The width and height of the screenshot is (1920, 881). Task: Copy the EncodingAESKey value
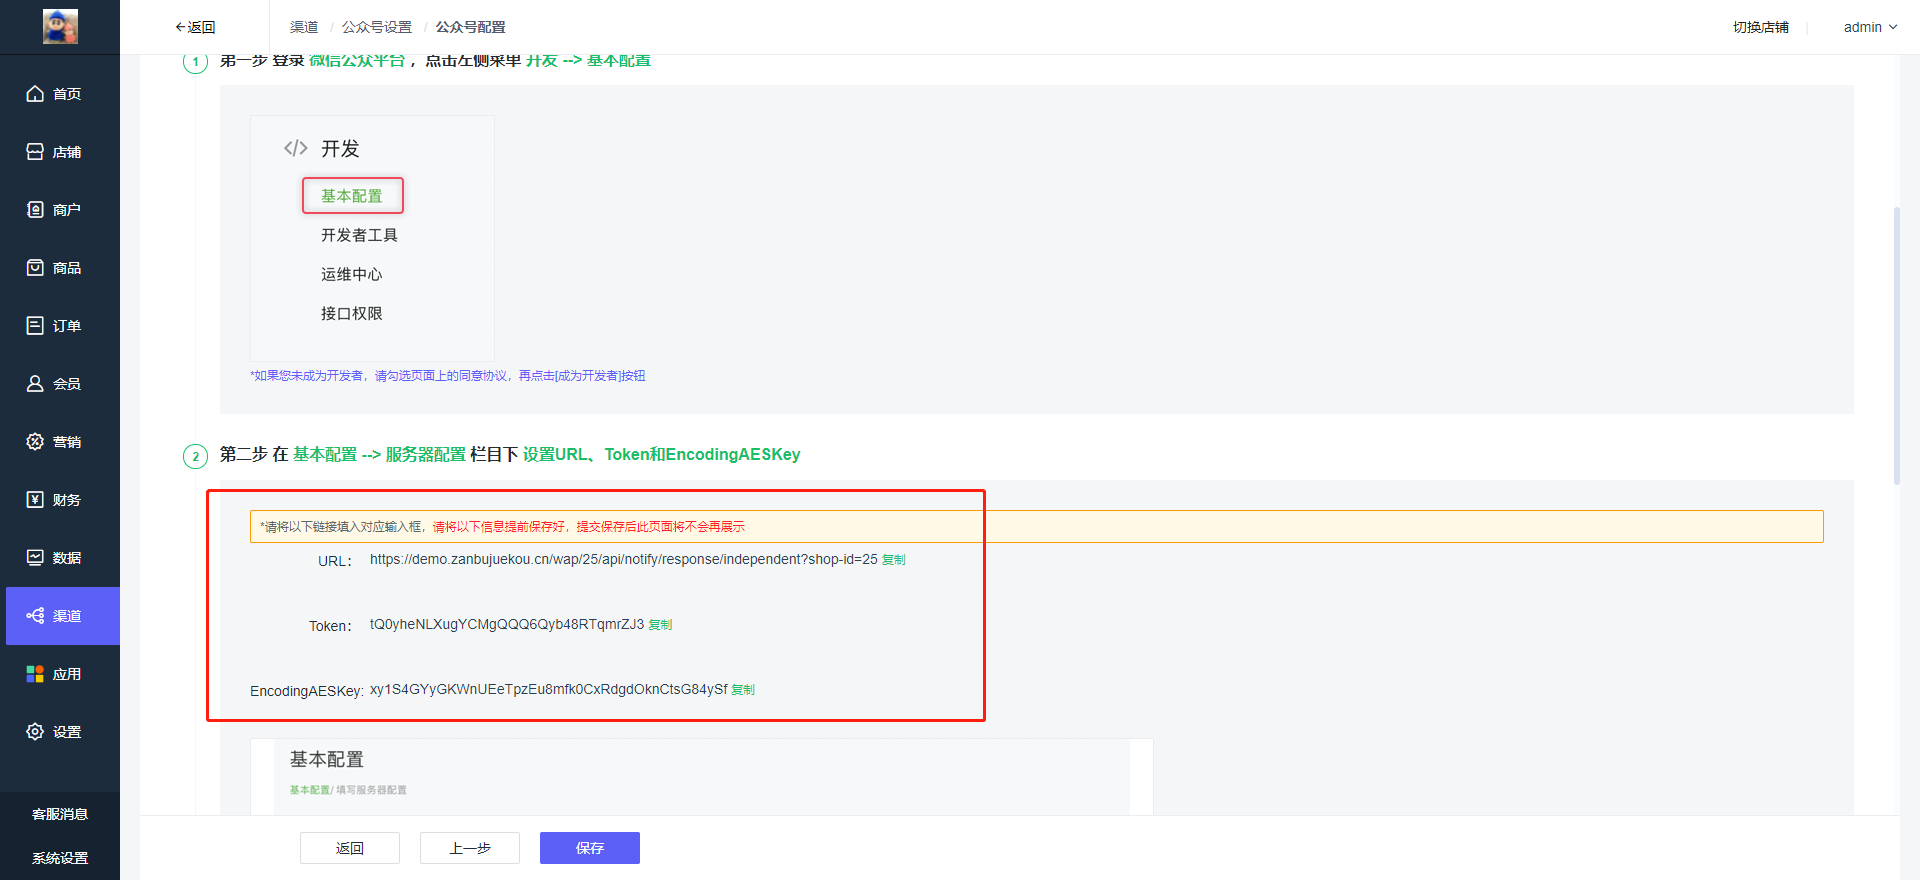point(743,690)
